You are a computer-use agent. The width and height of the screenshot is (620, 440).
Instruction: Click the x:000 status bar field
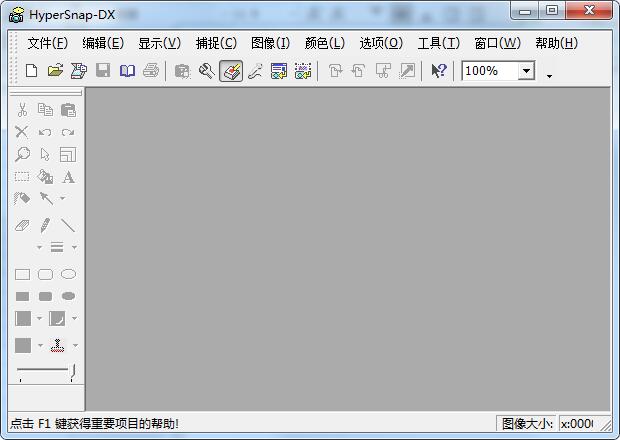(x=577, y=424)
